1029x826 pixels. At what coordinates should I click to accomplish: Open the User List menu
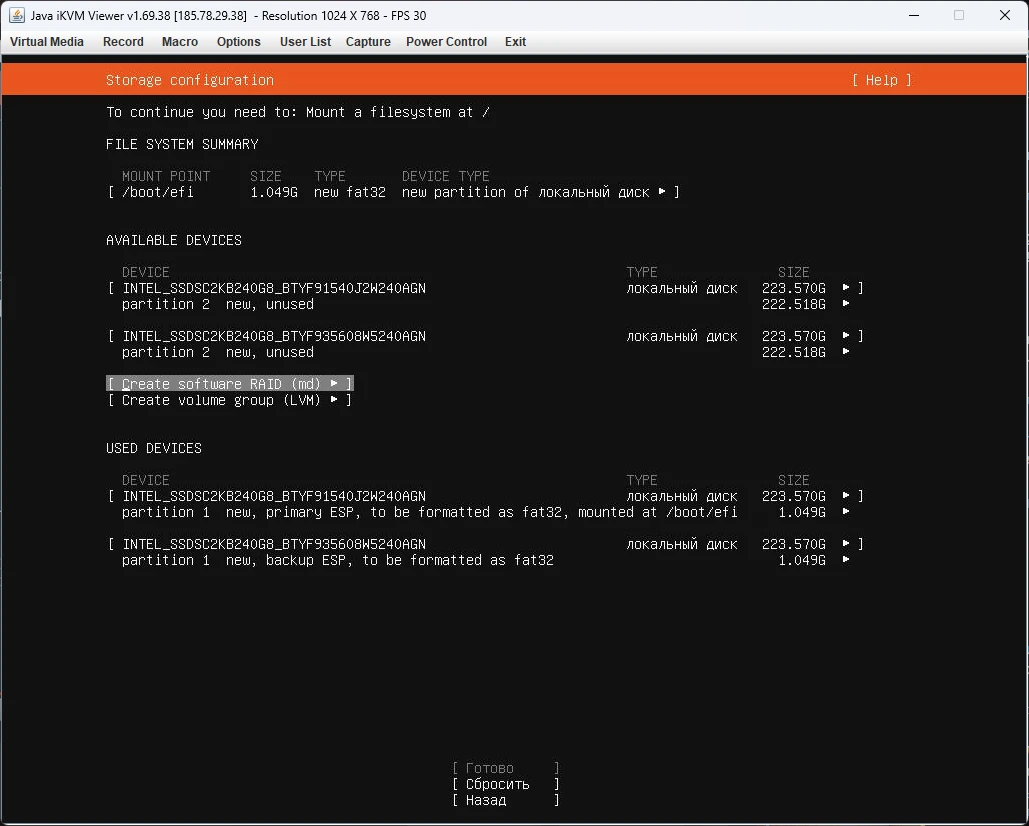[305, 42]
